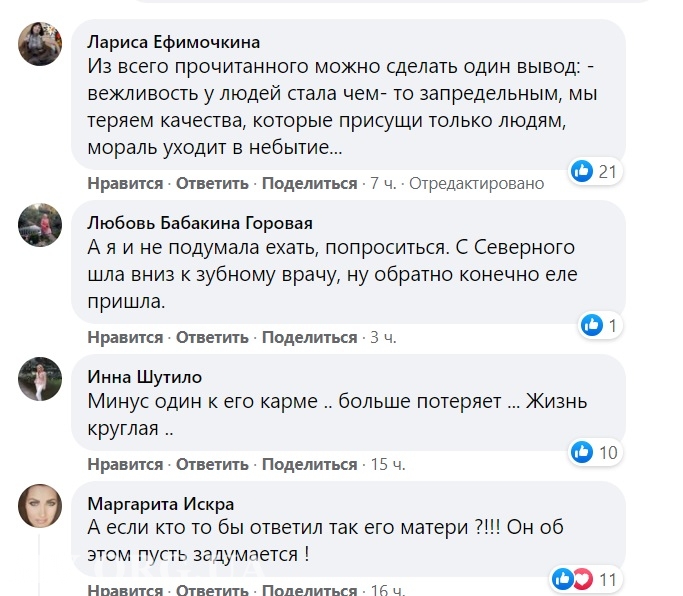Open Маргарита Искра's profile picture
683x596 pixels.
[40, 506]
